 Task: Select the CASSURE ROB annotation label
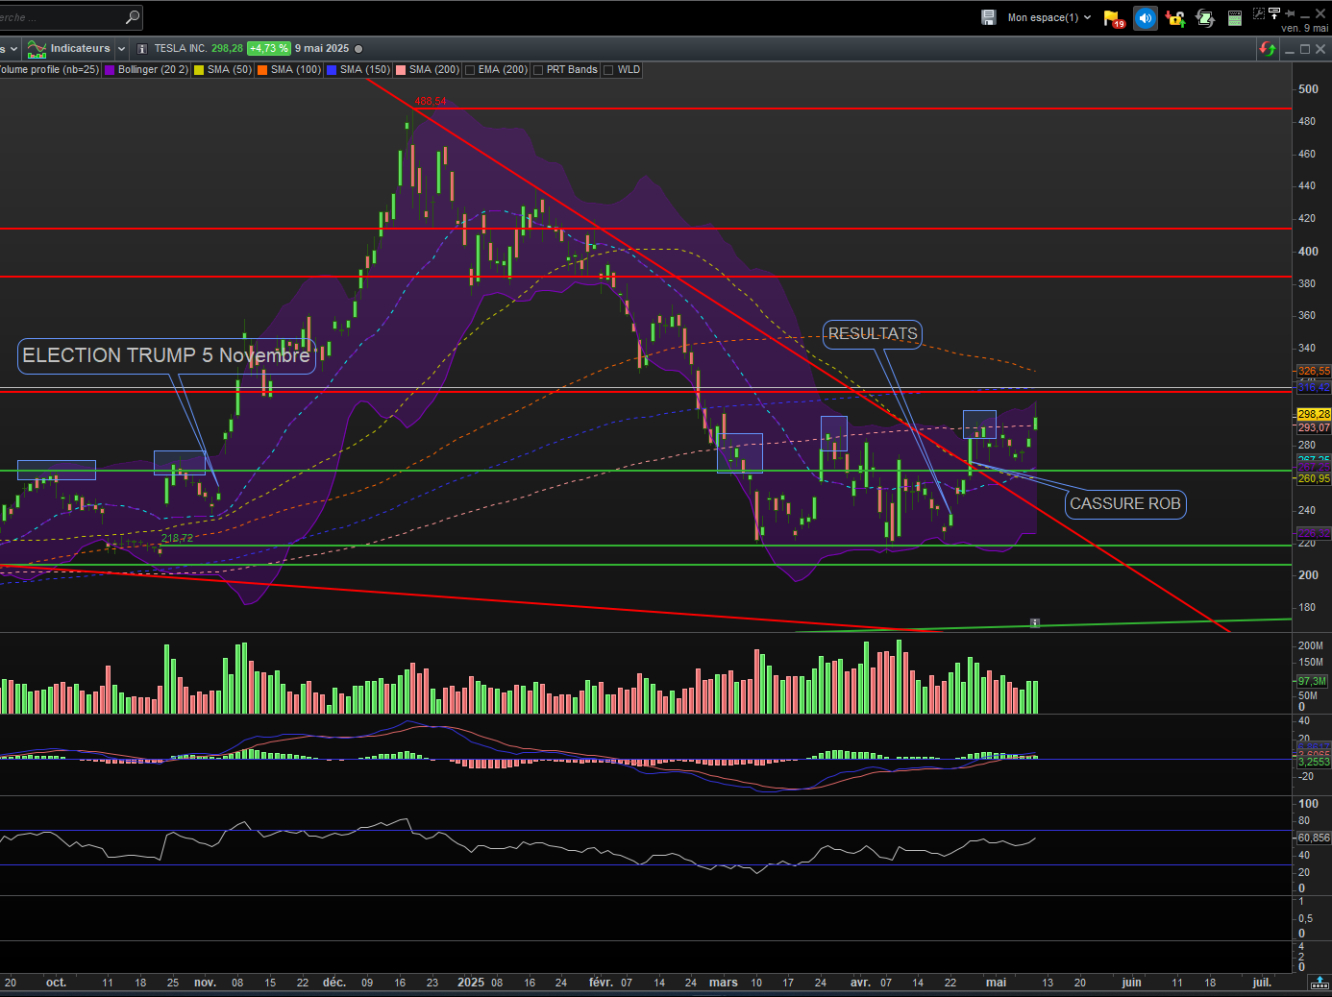[x=1125, y=504]
